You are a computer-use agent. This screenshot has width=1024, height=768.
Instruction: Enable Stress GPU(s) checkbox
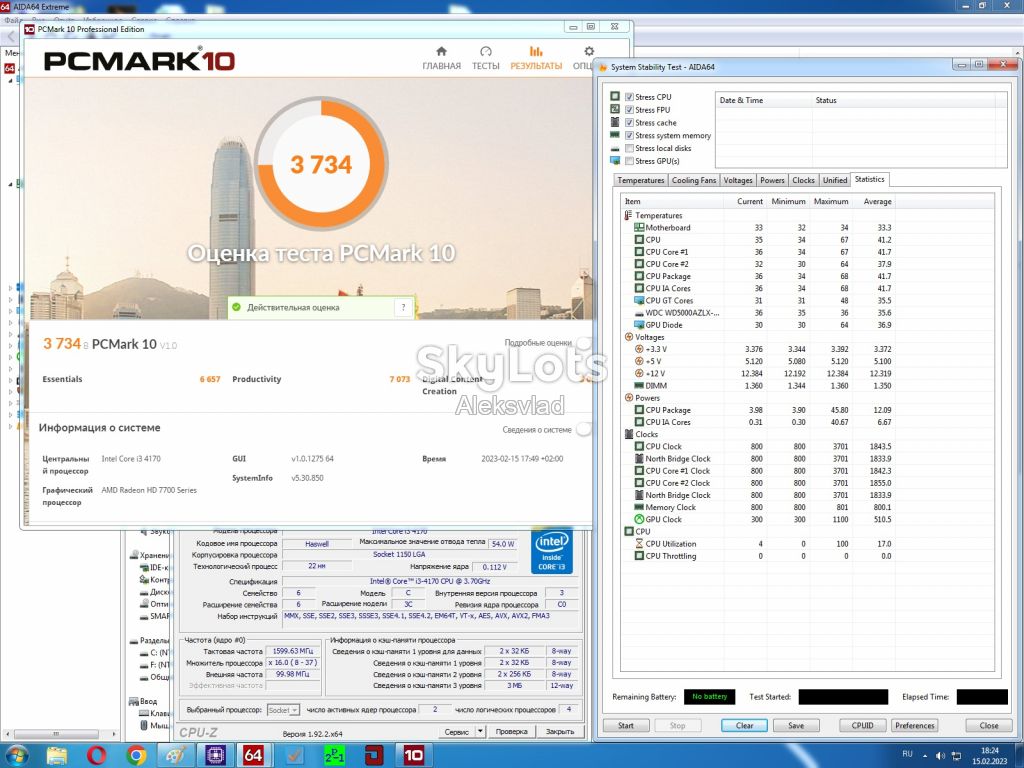(x=630, y=161)
